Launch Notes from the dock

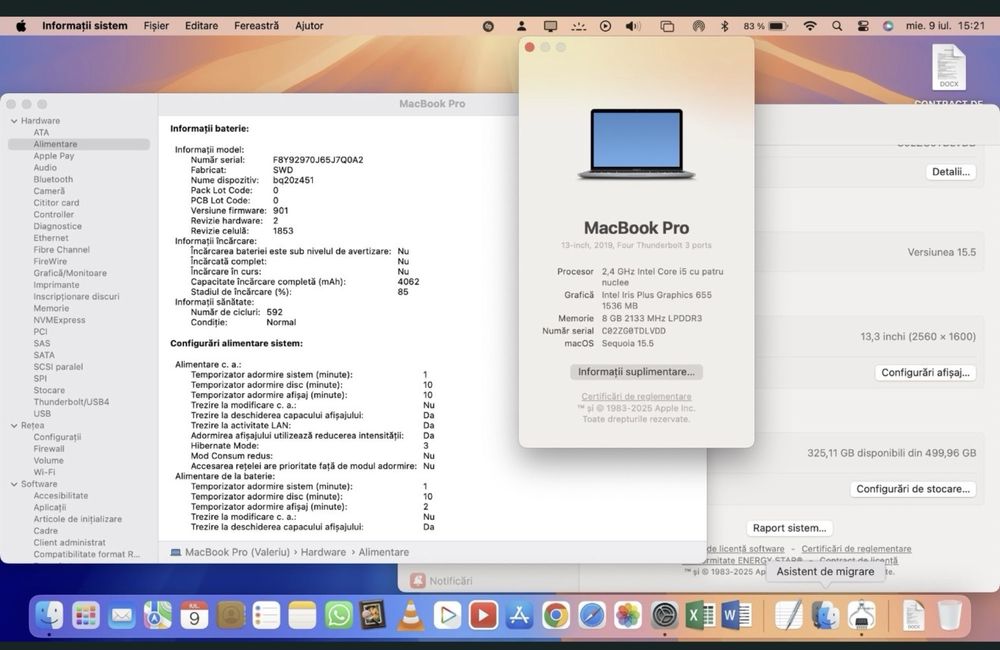[x=302, y=616]
